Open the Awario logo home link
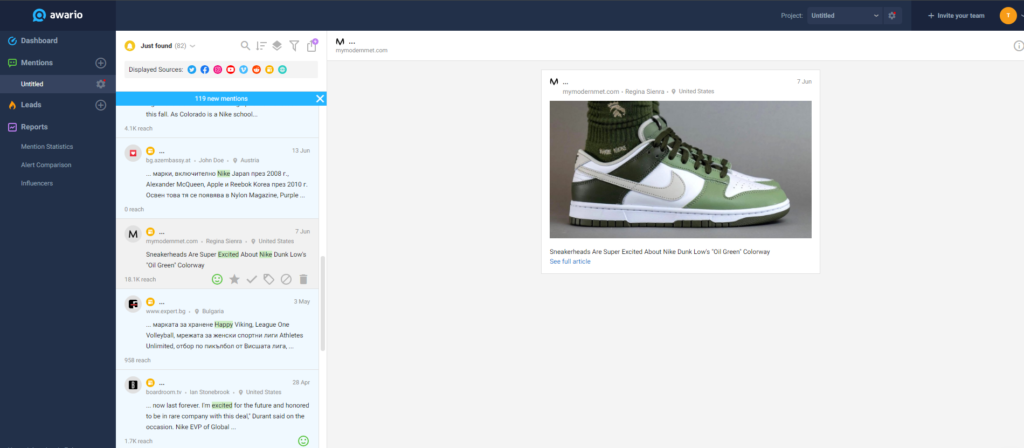This screenshot has width=1024, height=448. pos(57,15)
